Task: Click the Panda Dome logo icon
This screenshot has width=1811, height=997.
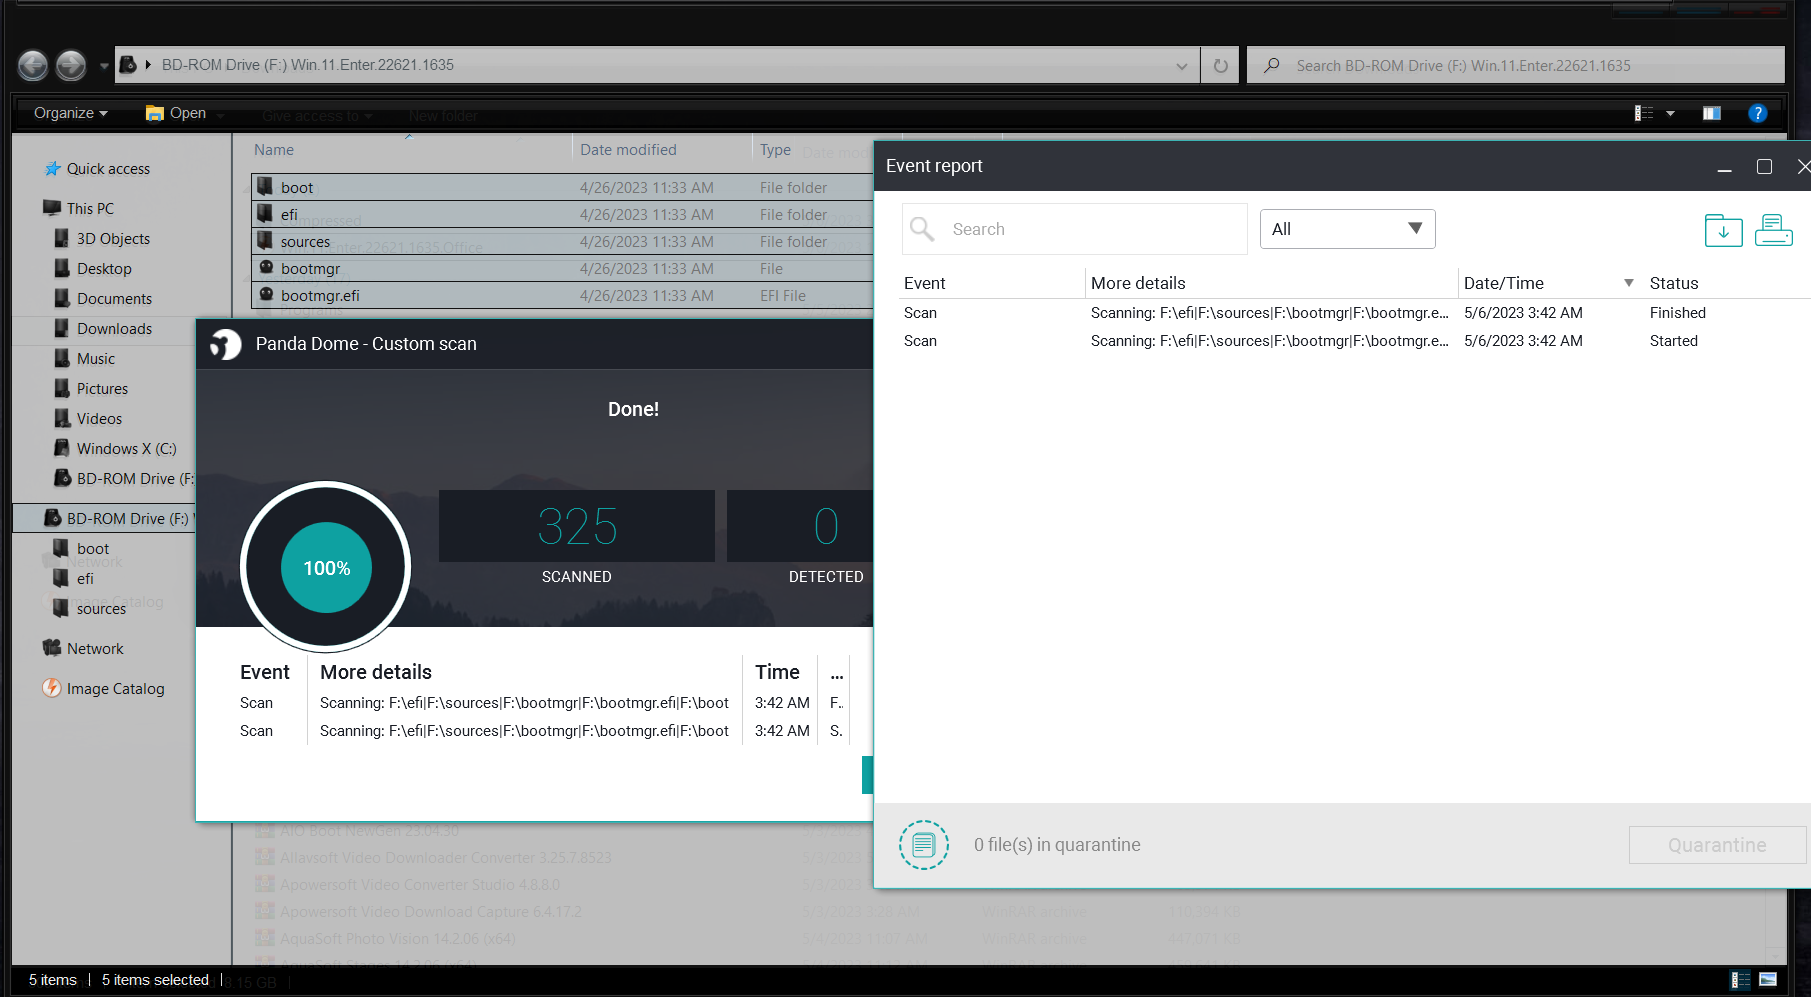Action: click(225, 344)
